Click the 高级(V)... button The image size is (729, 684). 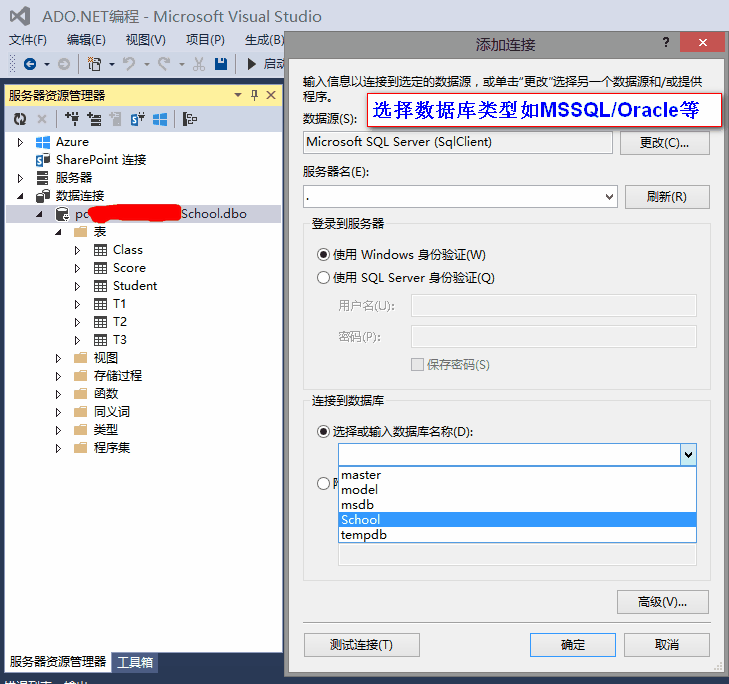[x=663, y=602]
